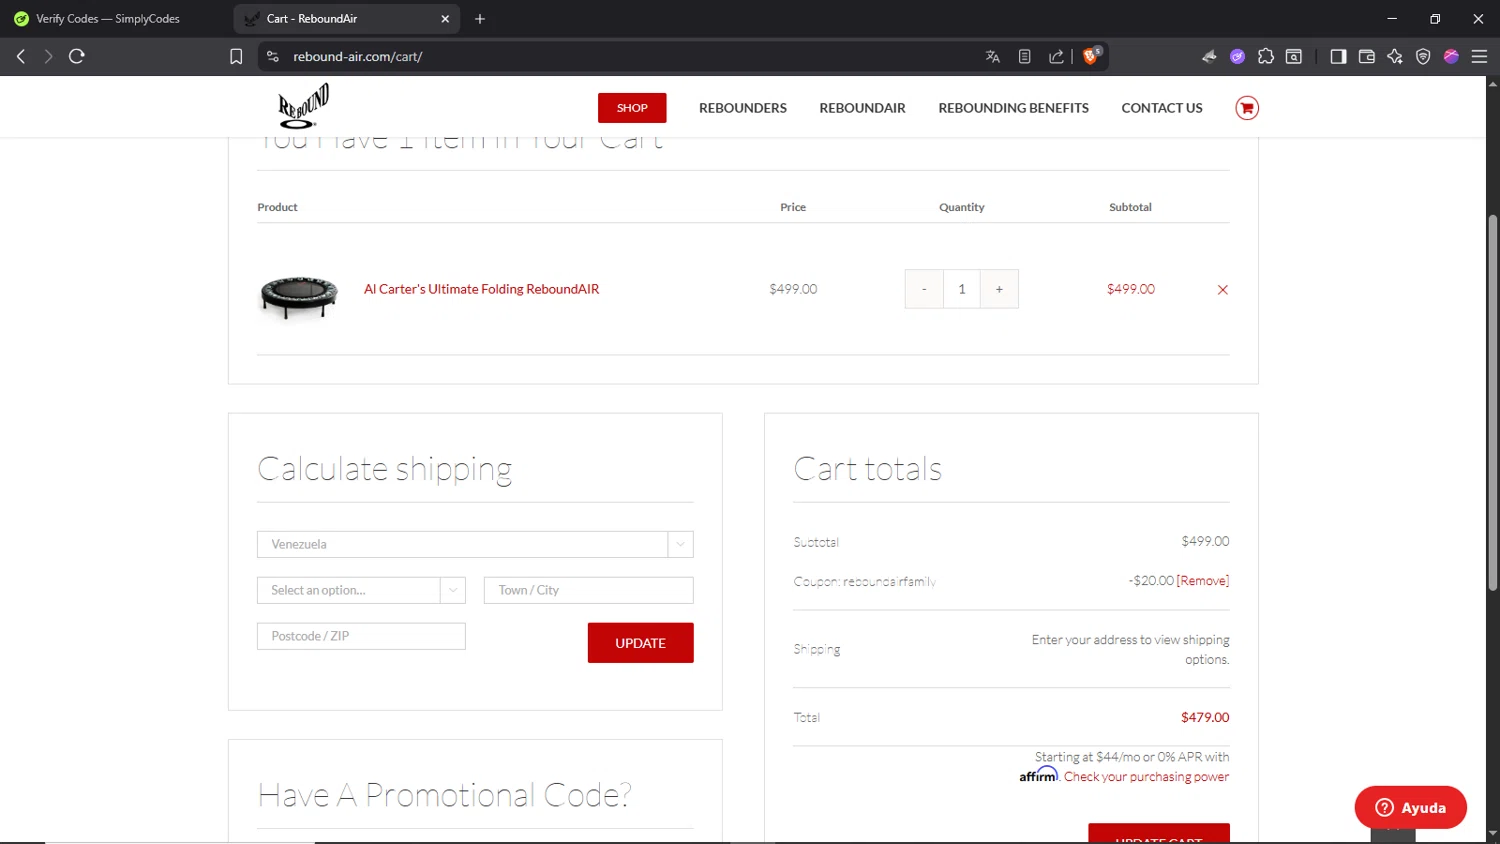Viewport: 1500px width, 844px height.
Task: Open the browser hamburger menu
Action: click(x=1479, y=57)
